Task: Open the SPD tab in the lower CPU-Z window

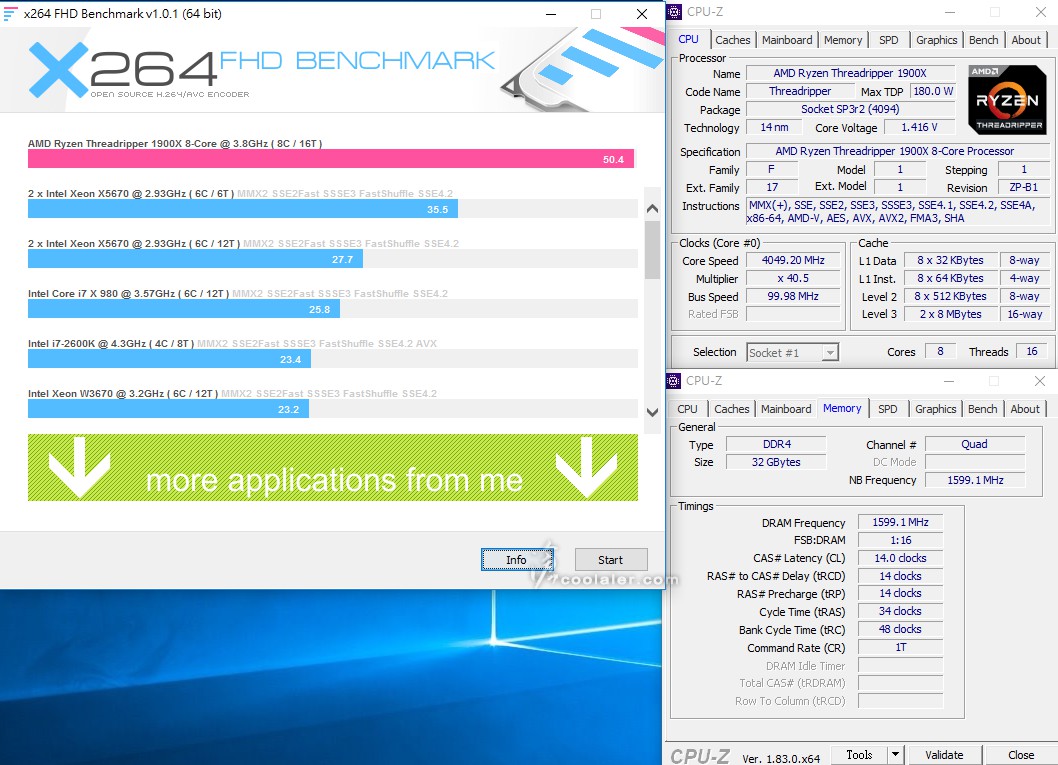Action: click(887, 409)
